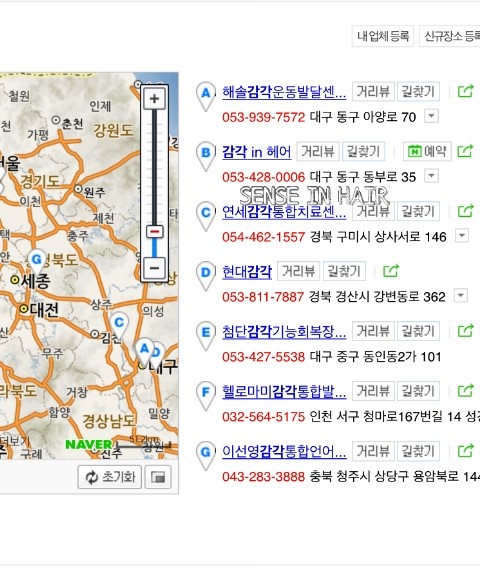Expand address dropdown for 대구 동구 동부로 35
Image resolution: width=480 pixels, height=569 pixels.
pyautogui.click(x=431, y=176)
